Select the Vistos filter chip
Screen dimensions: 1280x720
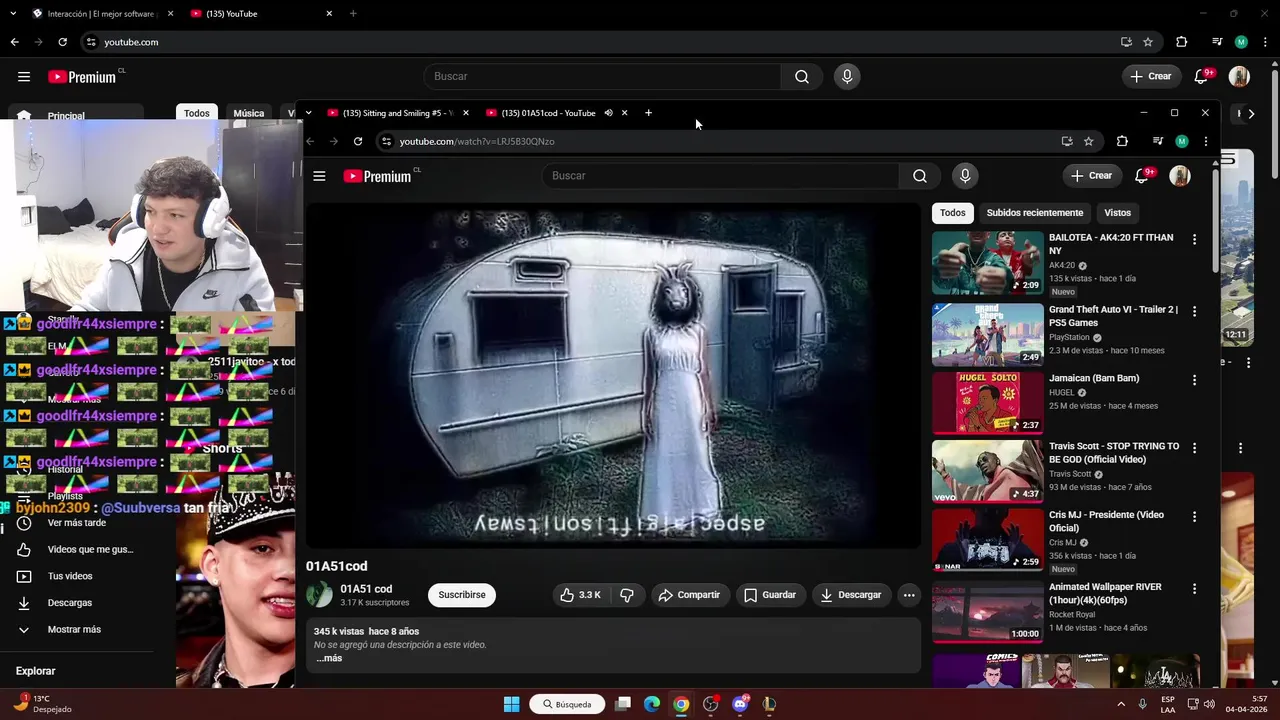[1117, 213]
